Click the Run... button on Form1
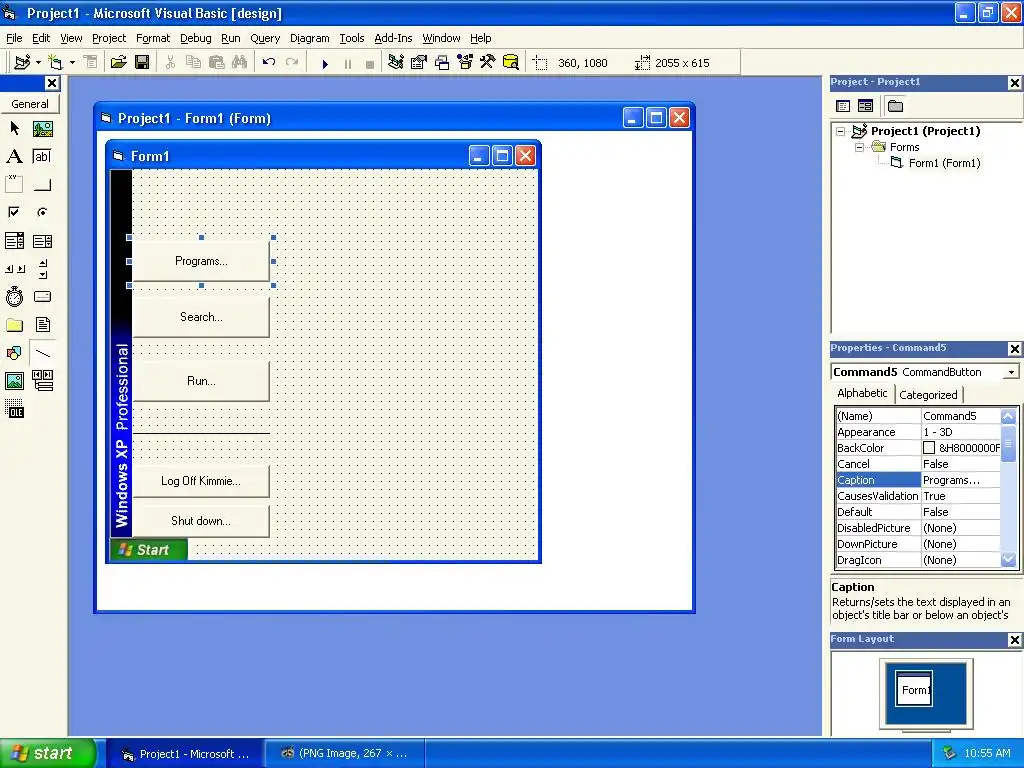The image size is (1024, 768). (x=201, y=381)
